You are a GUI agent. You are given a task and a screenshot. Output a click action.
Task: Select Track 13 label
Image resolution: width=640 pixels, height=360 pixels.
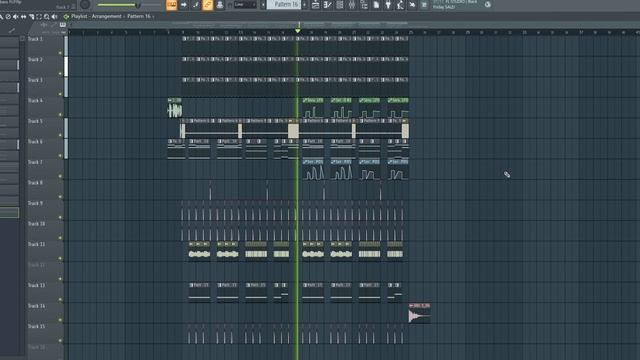(36, 285)
